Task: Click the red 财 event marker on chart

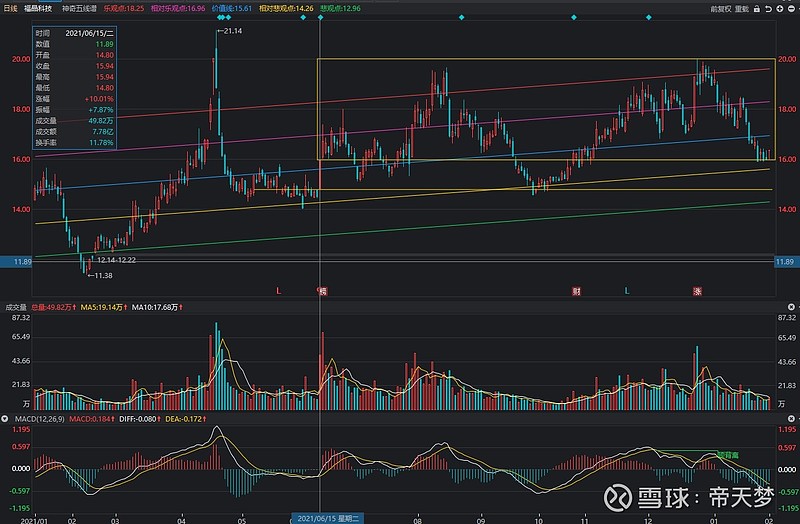Action: click(577, 291)
